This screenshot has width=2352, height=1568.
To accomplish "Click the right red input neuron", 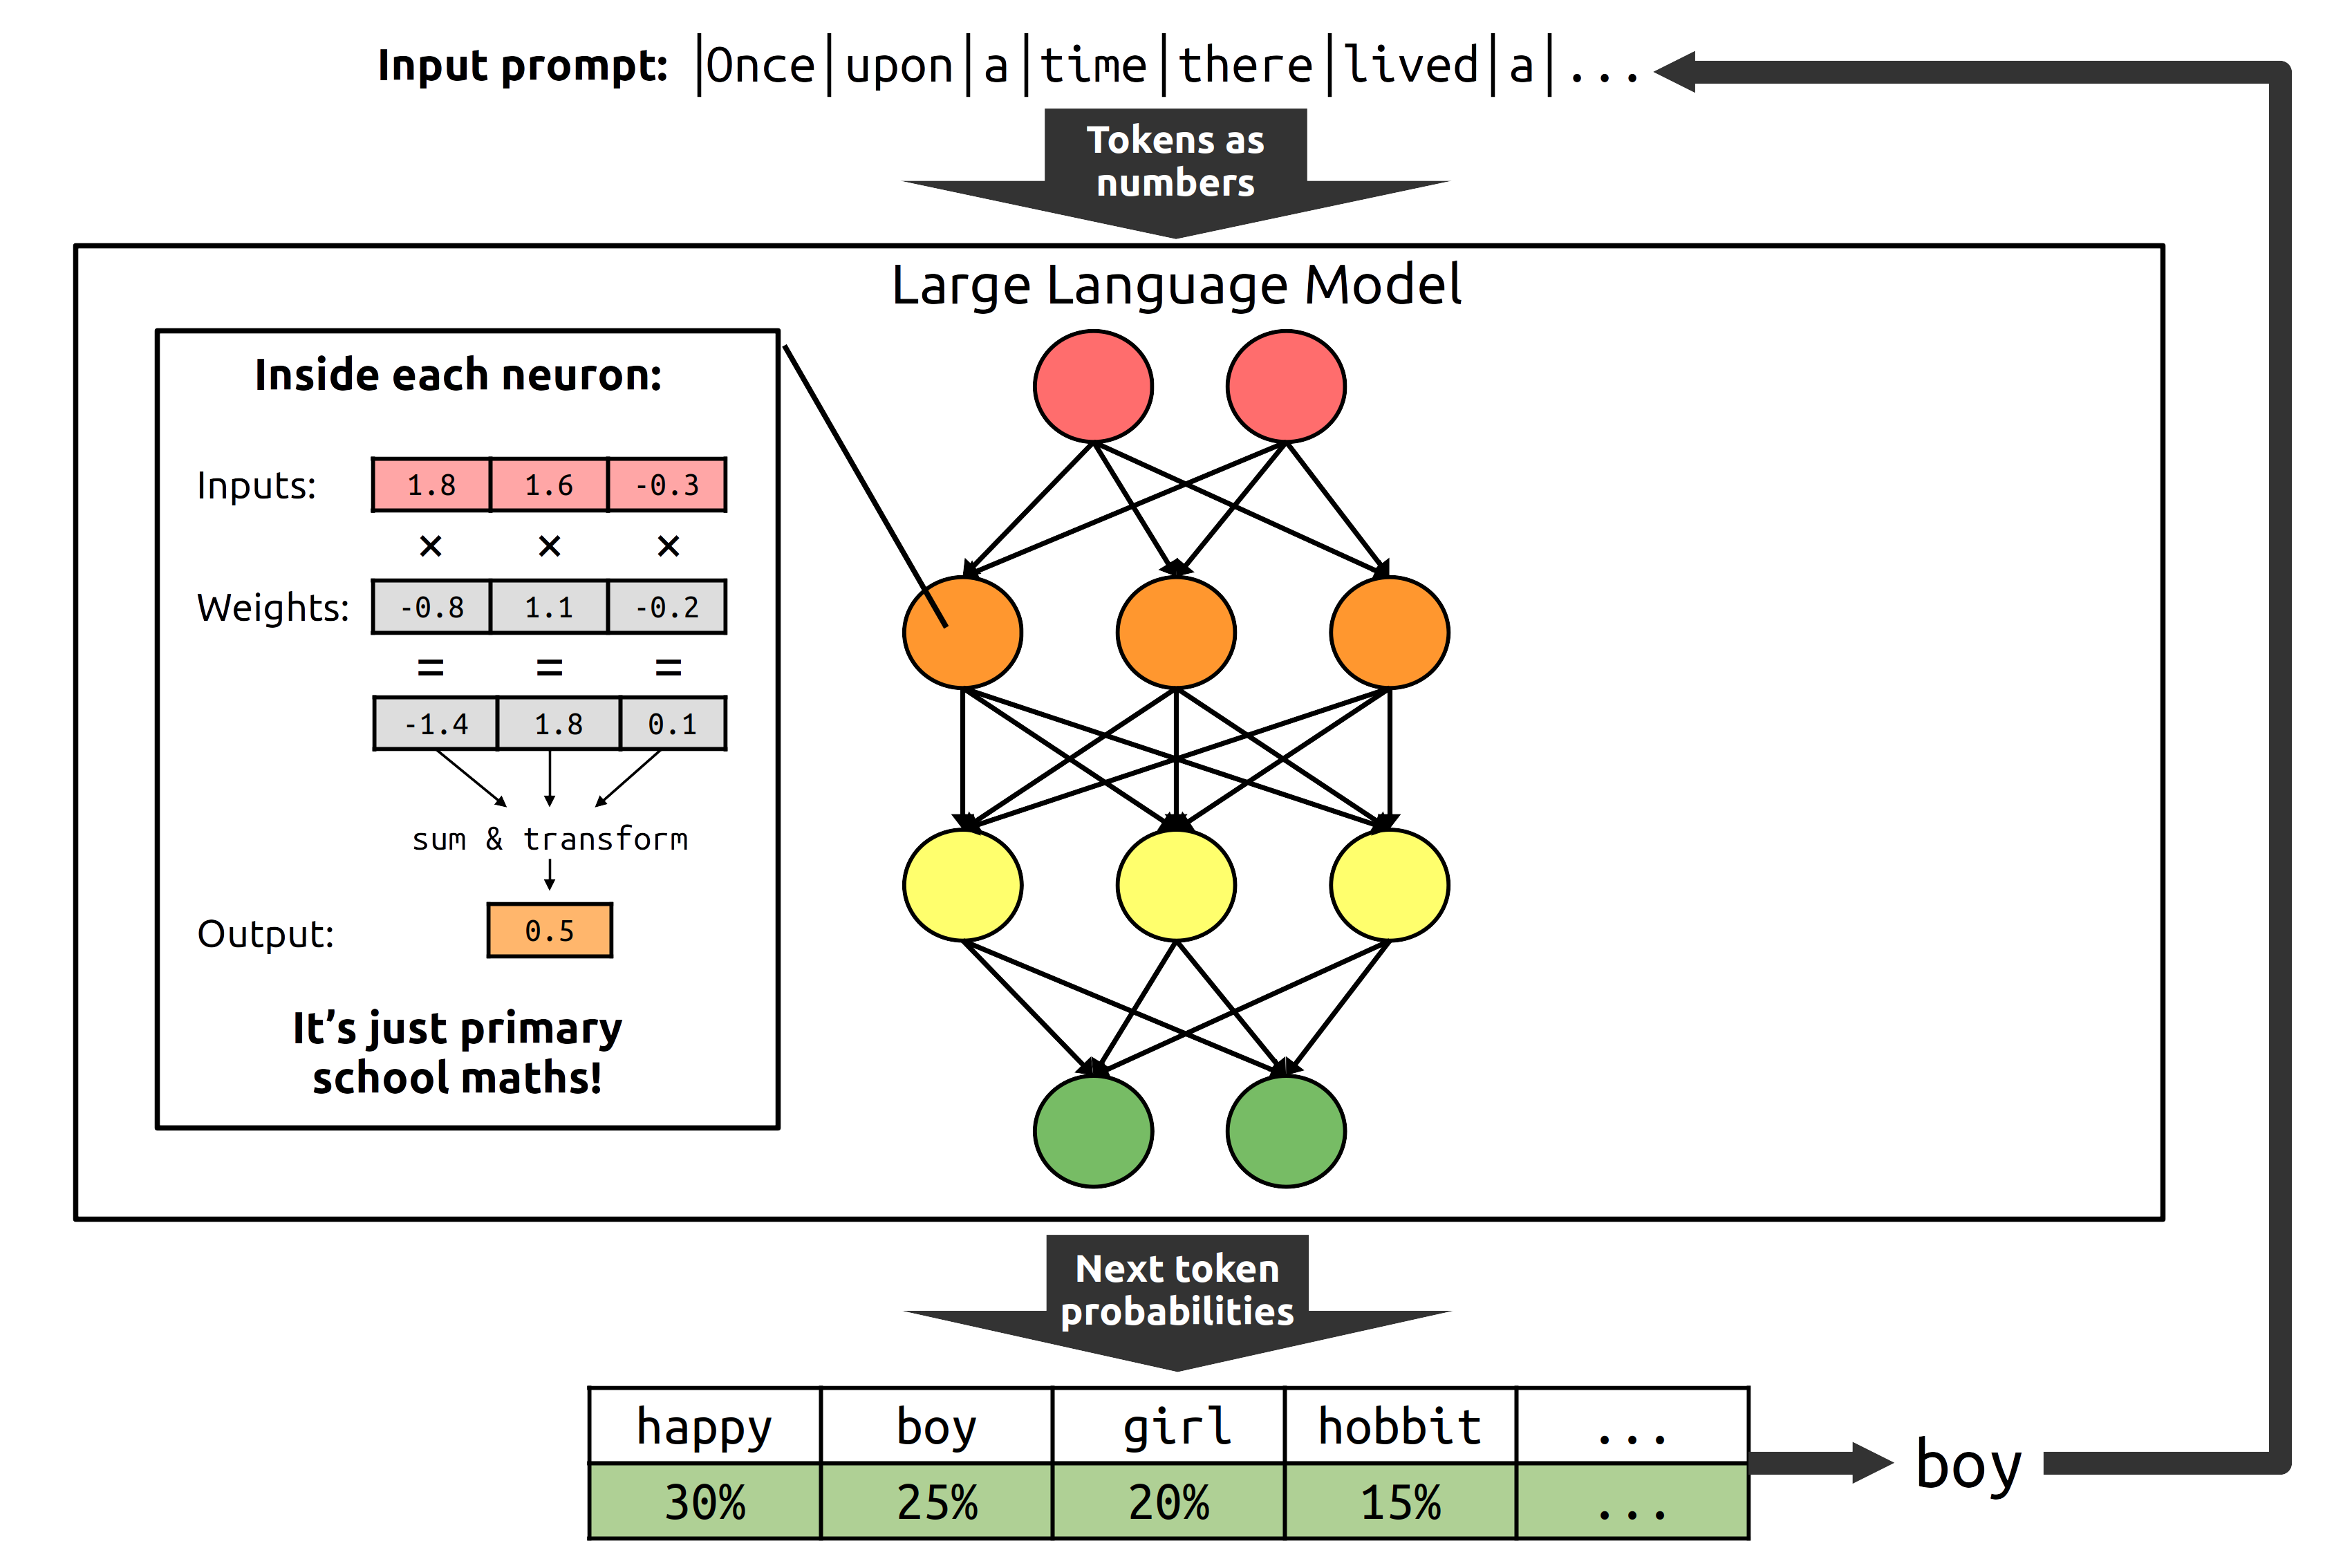I will (1286, 386).
